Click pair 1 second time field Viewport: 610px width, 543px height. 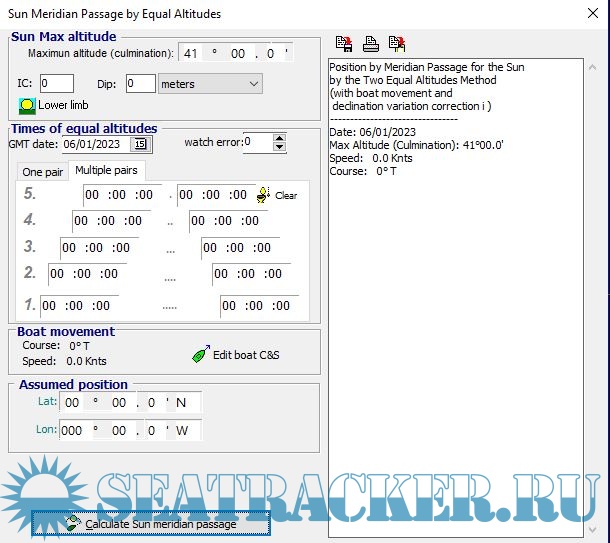point(258,306)
